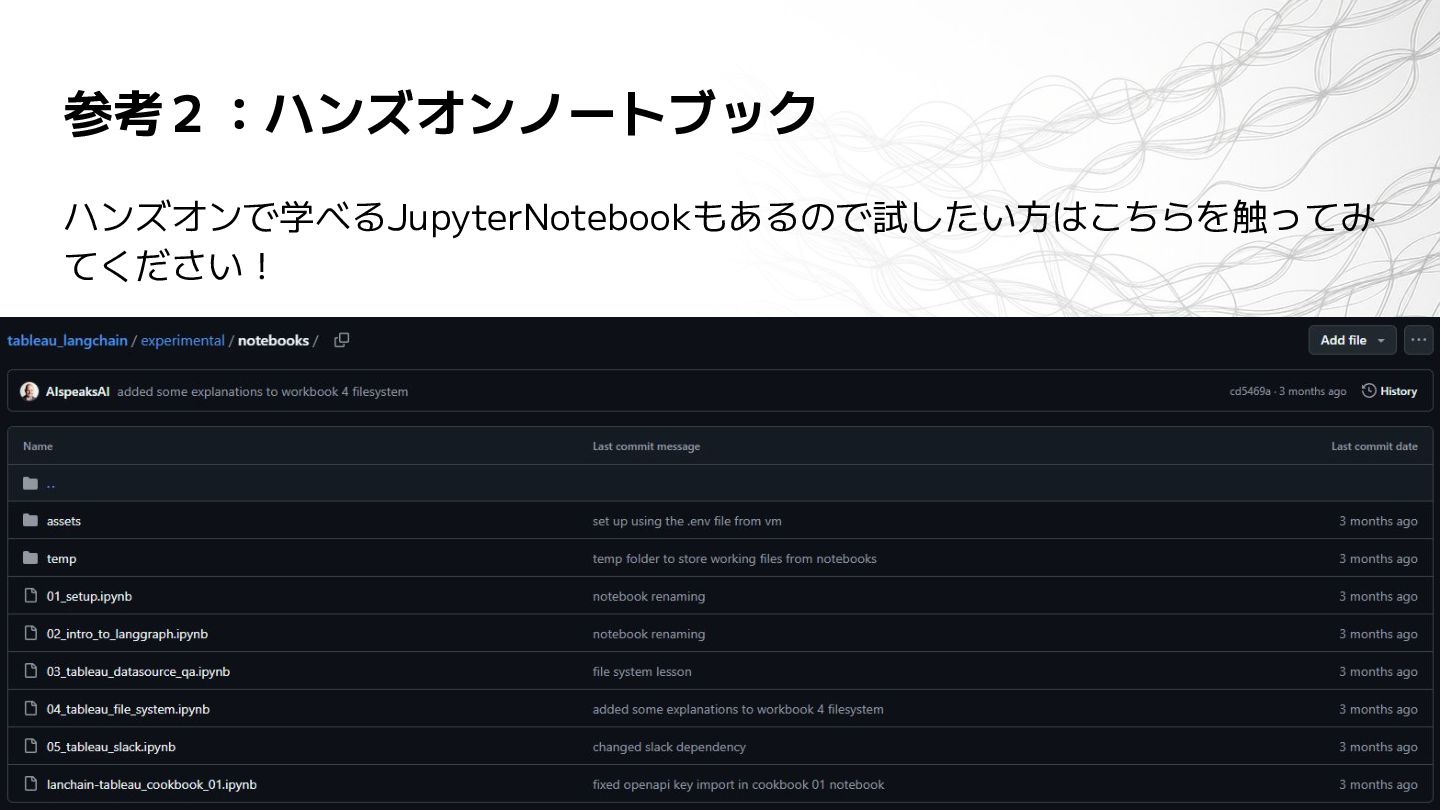Click '3 months ago' in 05_tableau_slack.ipynb row
This screenshot has width=1440, height=810.
(1378, 746)
